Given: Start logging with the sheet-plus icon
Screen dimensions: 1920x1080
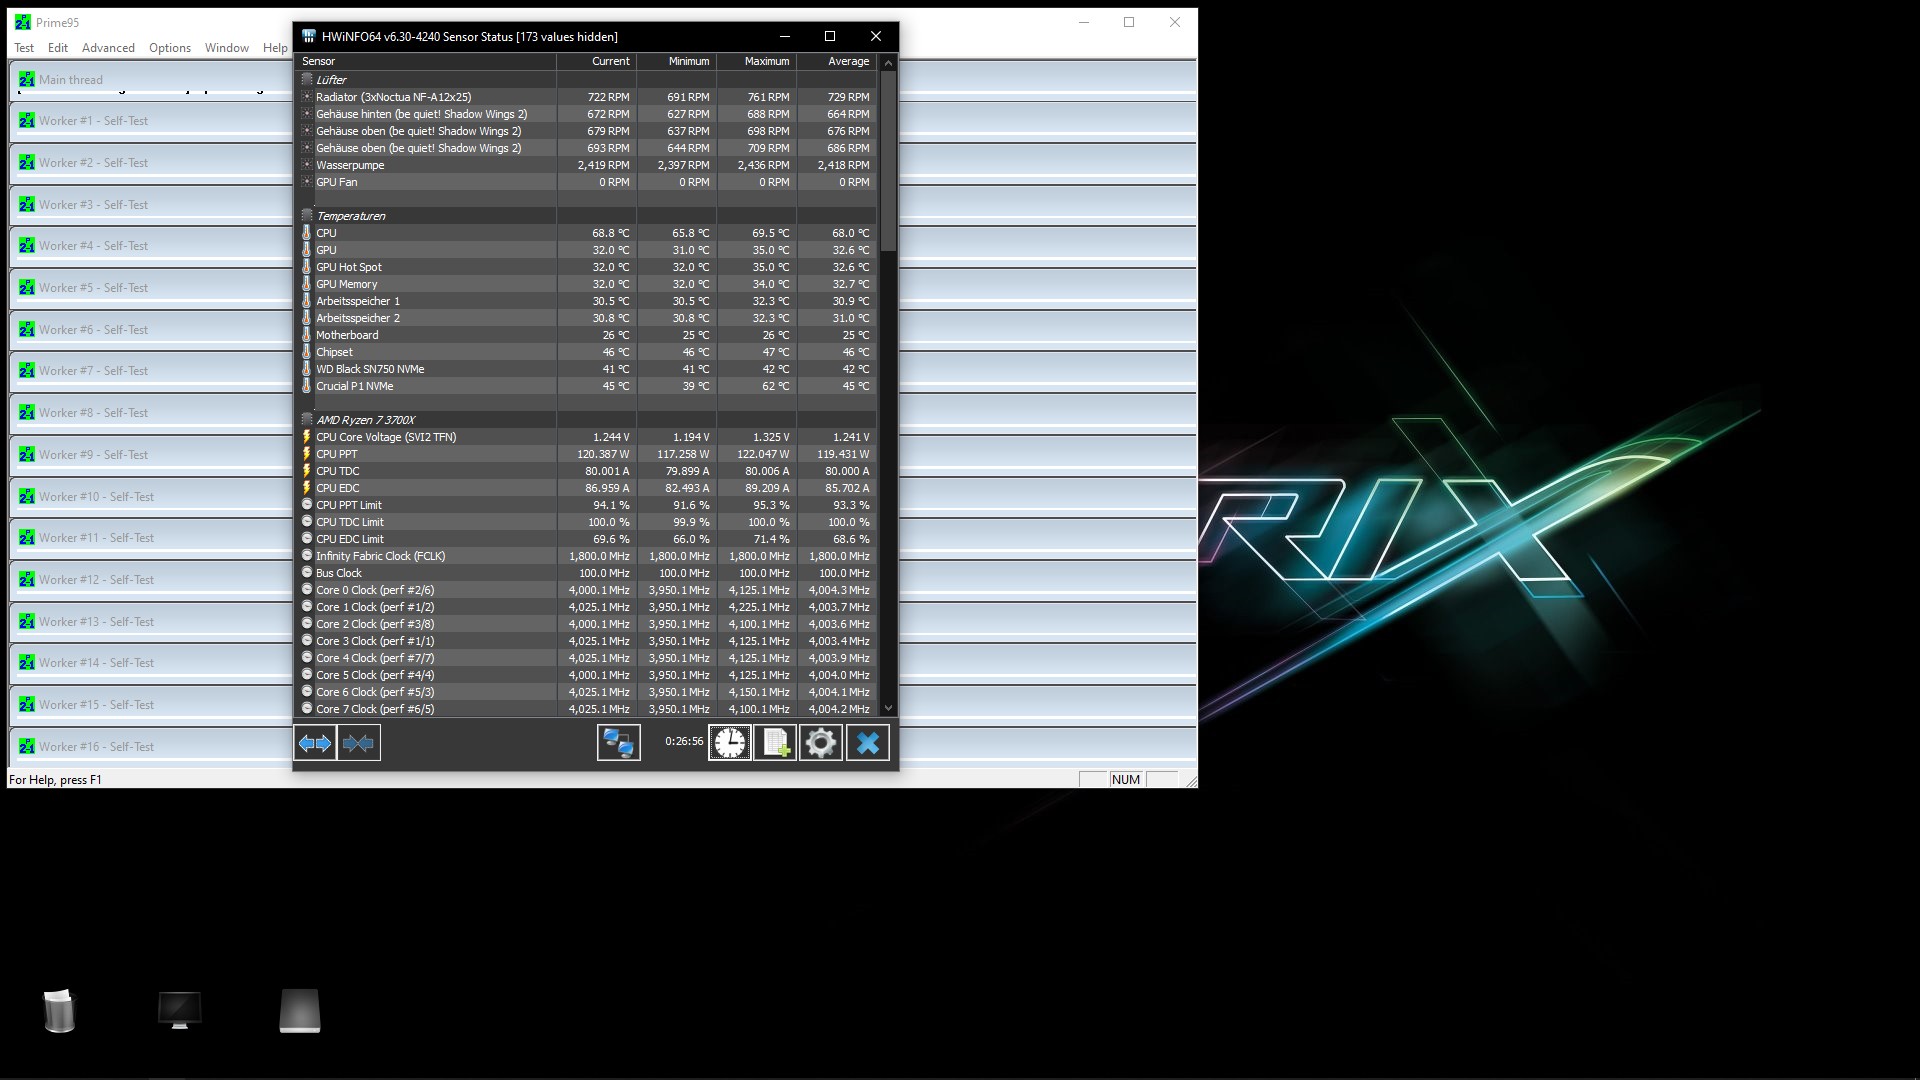Looking at the screenshot, I should coord(775,743).
